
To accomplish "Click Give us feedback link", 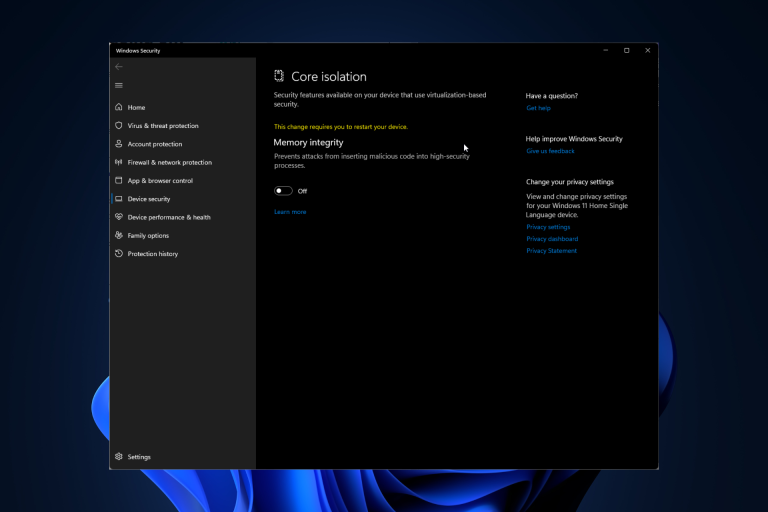I will tap(550, 151).
